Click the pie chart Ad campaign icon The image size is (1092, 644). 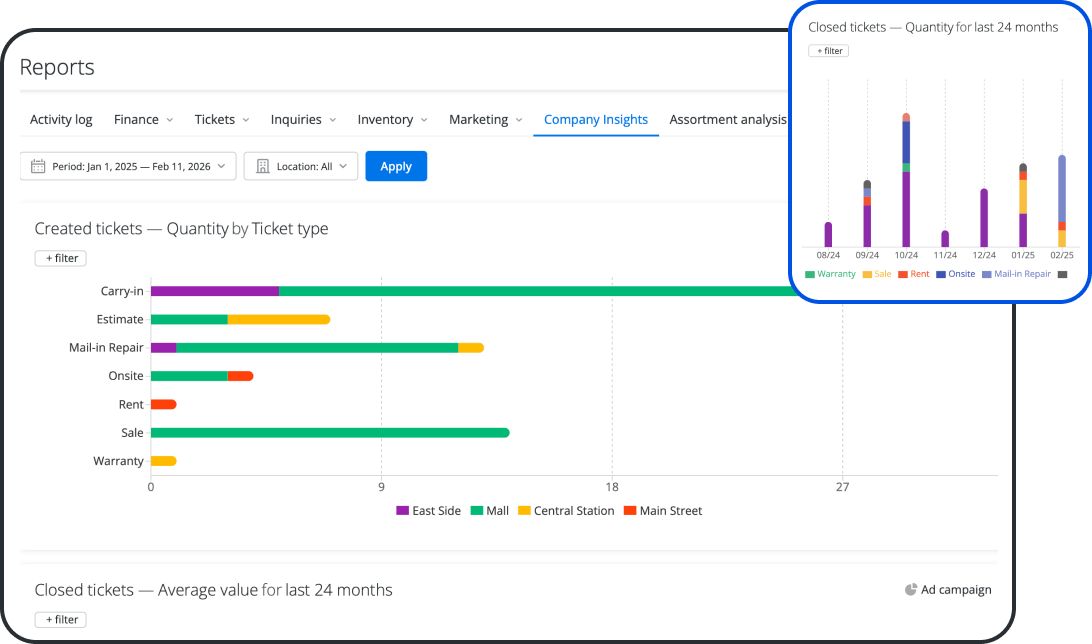tap(910, 590)
